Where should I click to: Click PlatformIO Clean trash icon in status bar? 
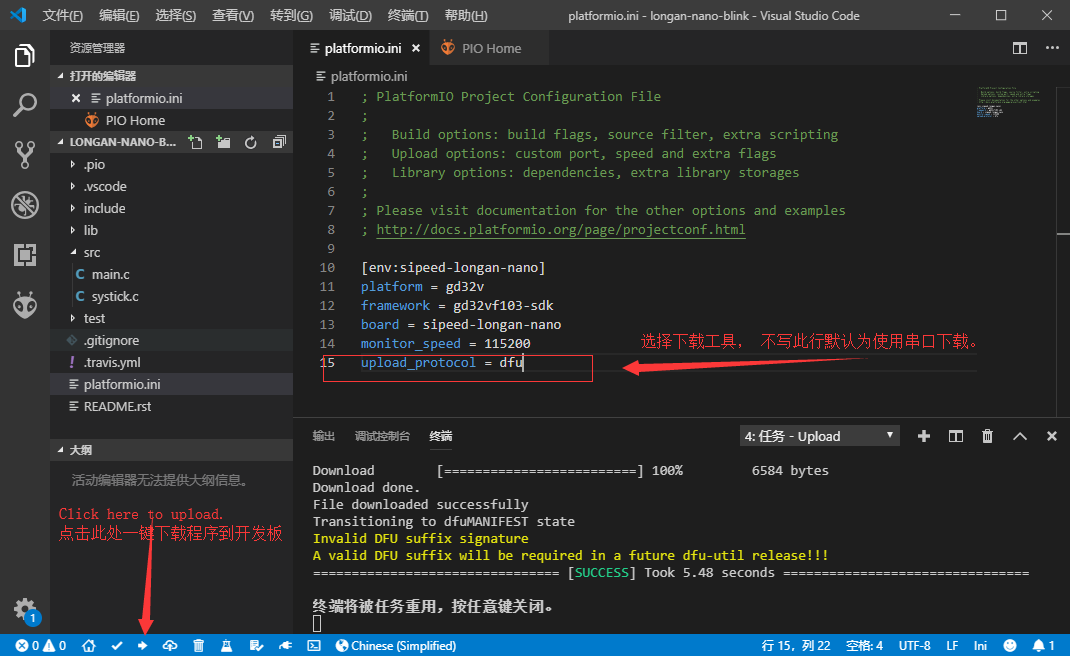pos(199,646)
